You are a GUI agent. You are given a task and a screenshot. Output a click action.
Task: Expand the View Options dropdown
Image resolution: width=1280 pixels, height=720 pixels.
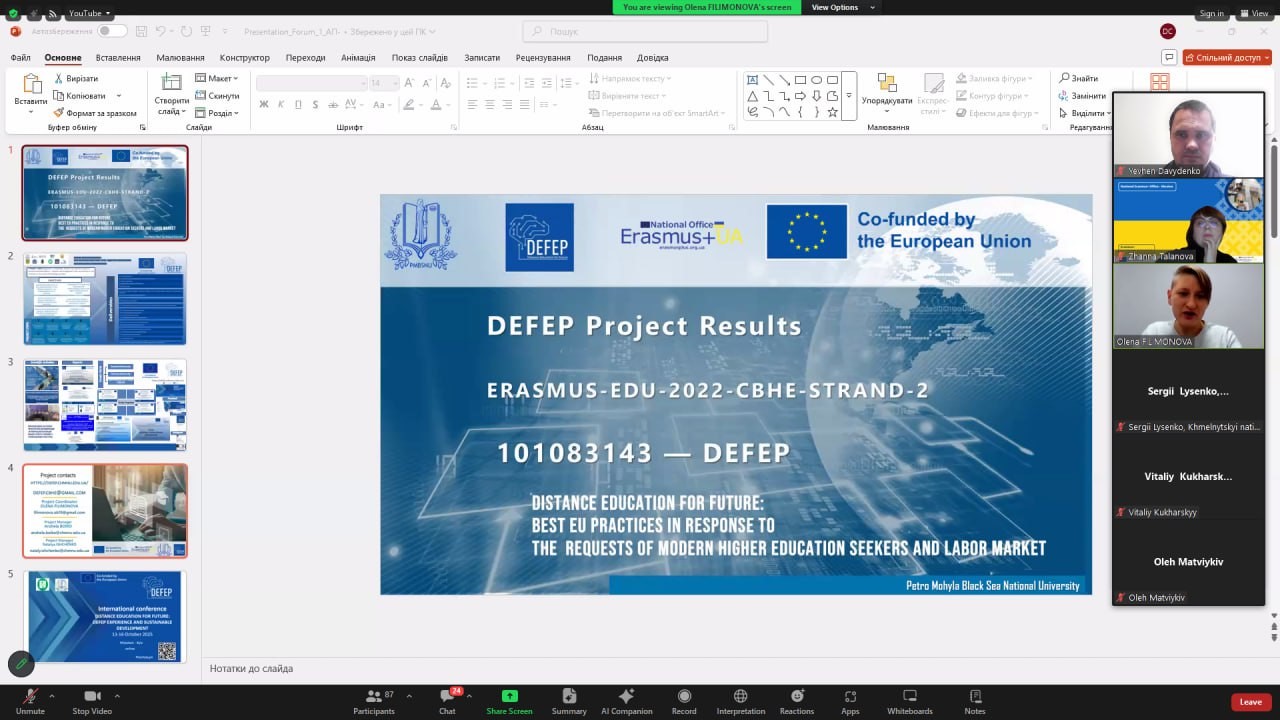[843, 7]
